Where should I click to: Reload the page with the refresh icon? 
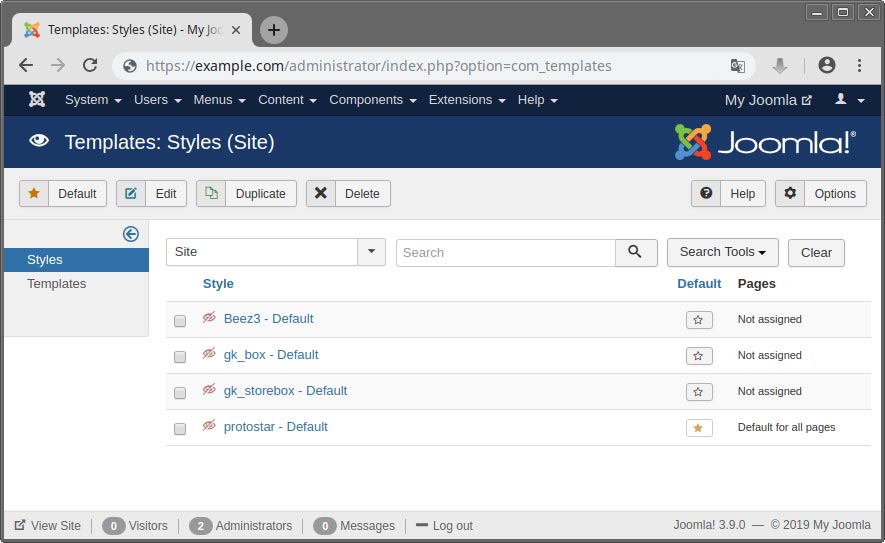(x=90, y=65)
